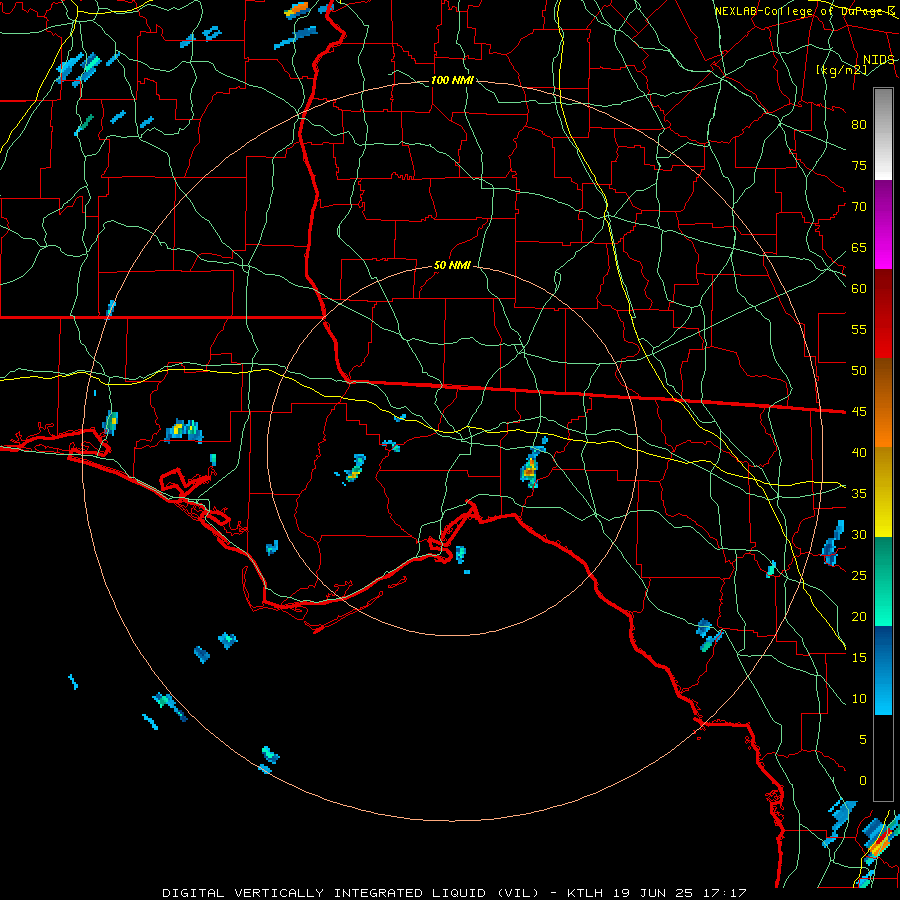Screen dimensions: 900x900
Task: Click the white-gray segment of color scale
Action: [x=883, y=134]
